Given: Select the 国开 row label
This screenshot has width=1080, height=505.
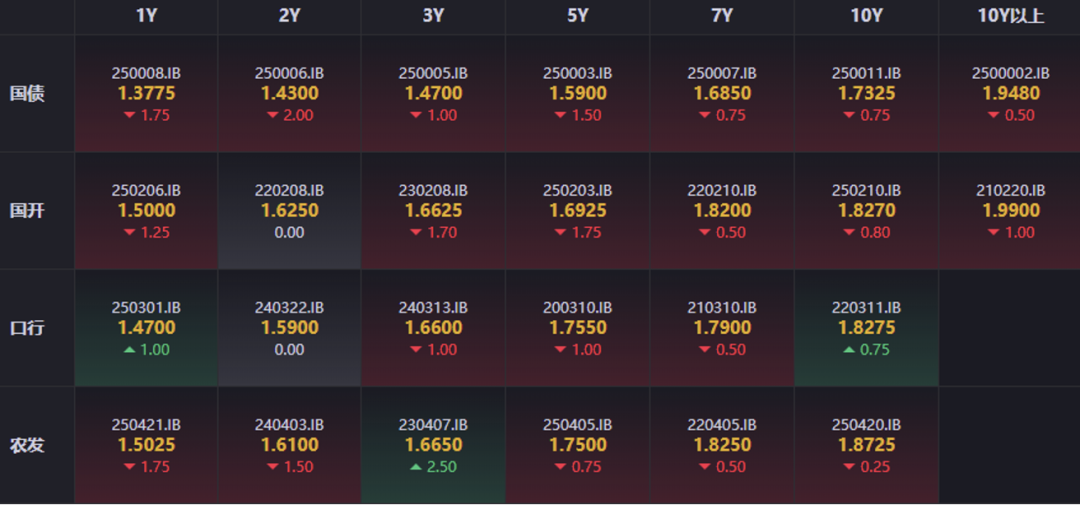Looking at the screenshot, I should click(27, 211).
